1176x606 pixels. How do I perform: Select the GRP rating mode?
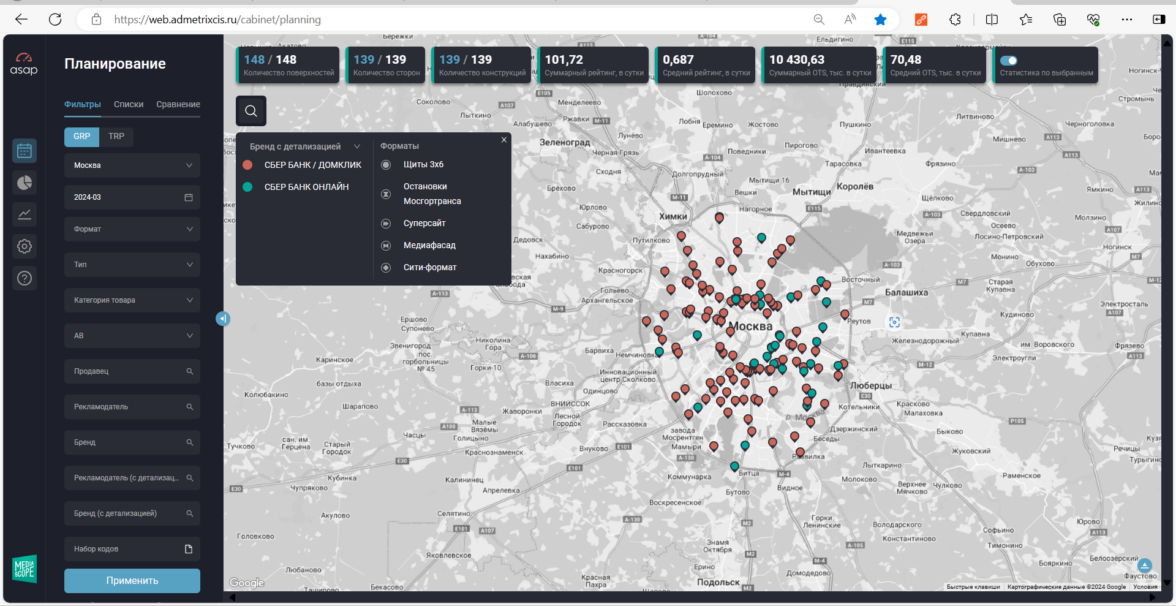point(81,137)
